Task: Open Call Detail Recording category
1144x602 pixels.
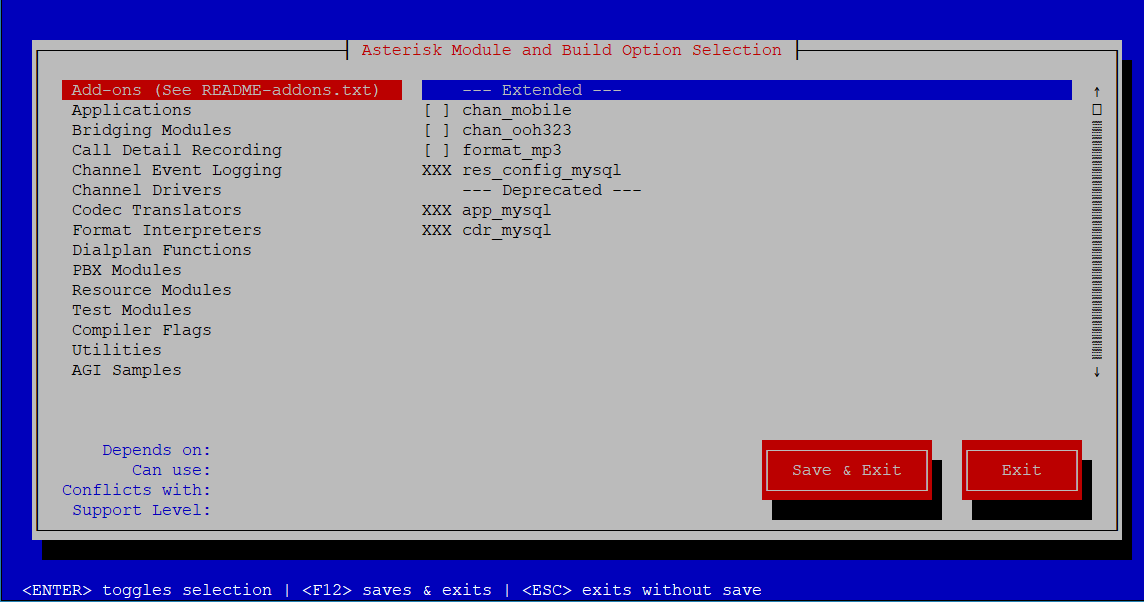Action: (177, 150)
